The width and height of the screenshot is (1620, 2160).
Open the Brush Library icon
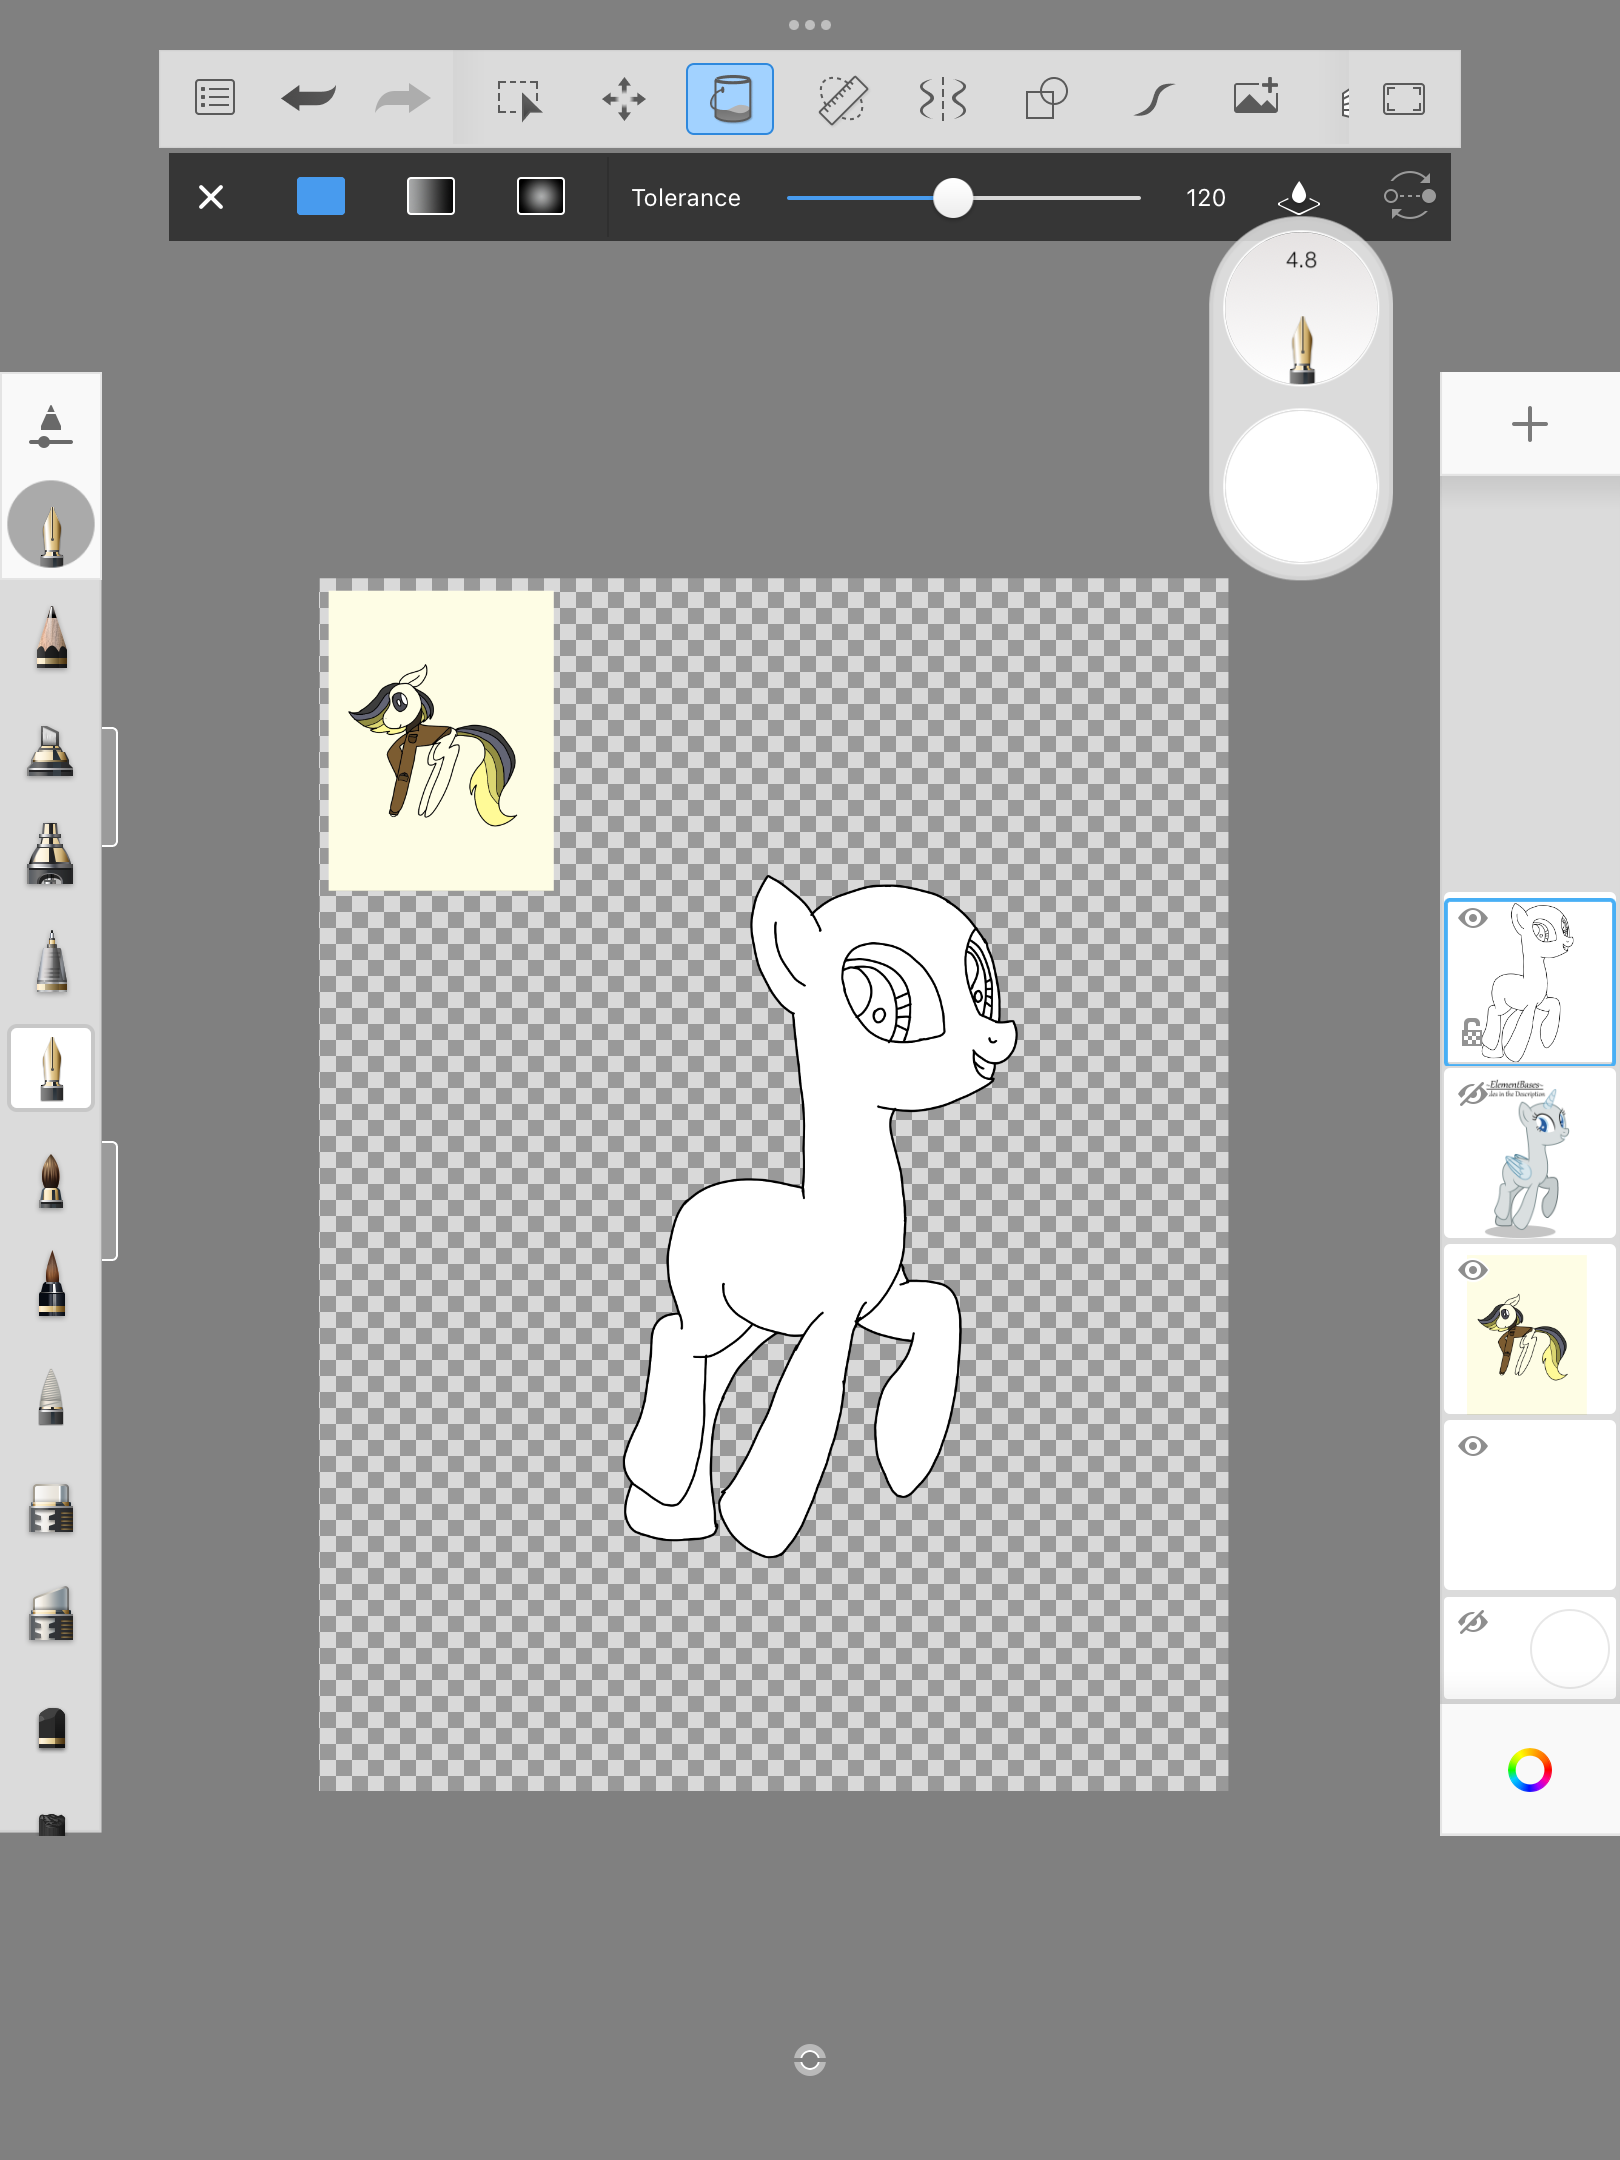50,426
